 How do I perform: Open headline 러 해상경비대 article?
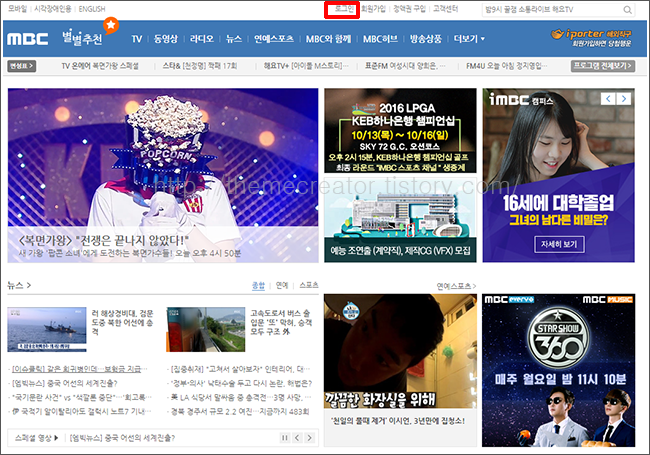[x=122, y=322]
